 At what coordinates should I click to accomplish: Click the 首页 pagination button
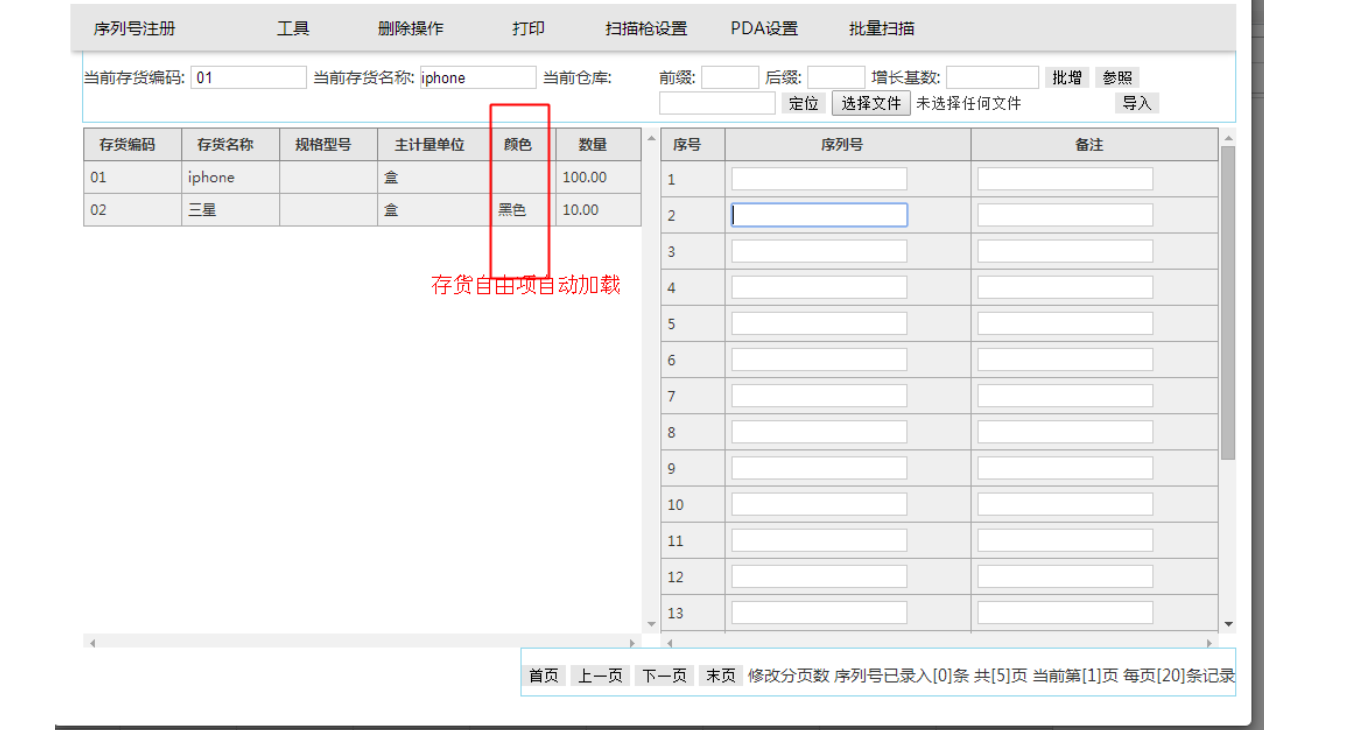[543, 676]
